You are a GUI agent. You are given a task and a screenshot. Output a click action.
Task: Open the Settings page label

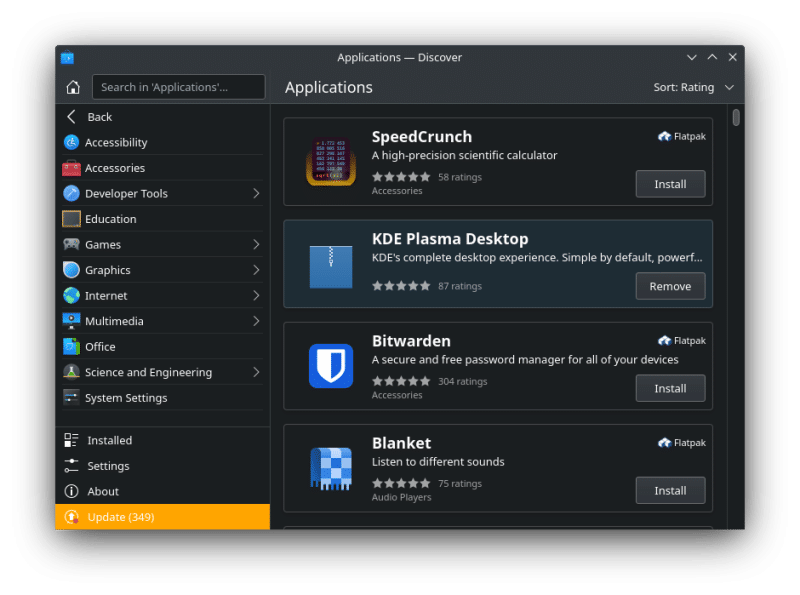108,466
